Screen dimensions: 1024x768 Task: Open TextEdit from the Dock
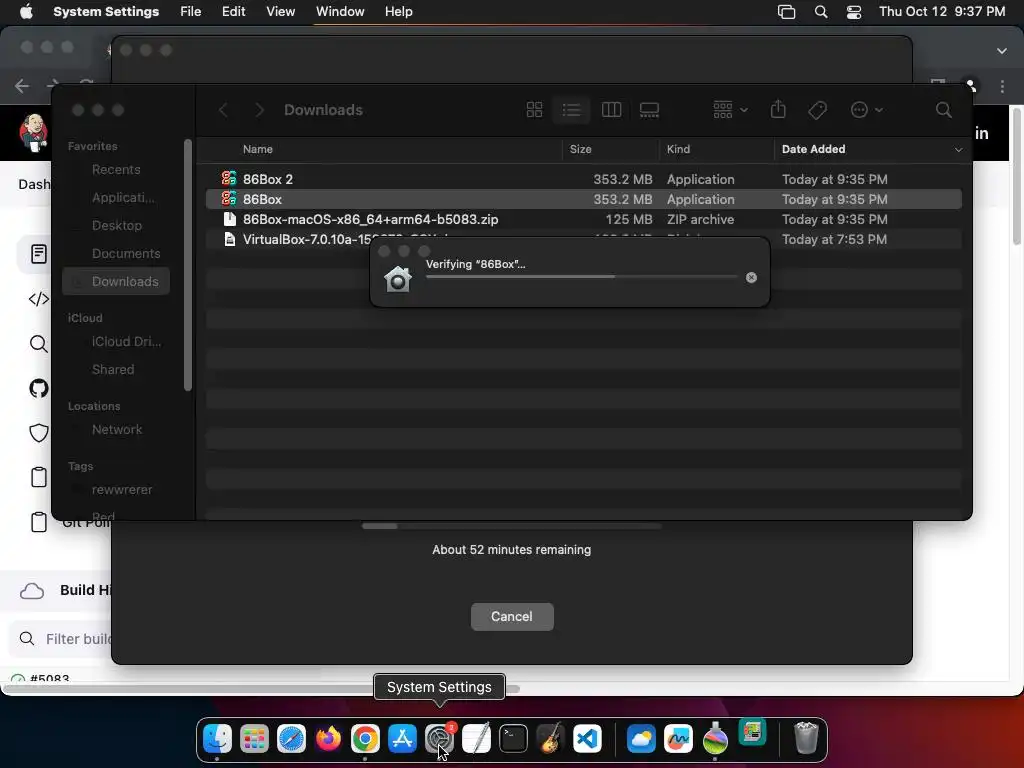point(477,739)
